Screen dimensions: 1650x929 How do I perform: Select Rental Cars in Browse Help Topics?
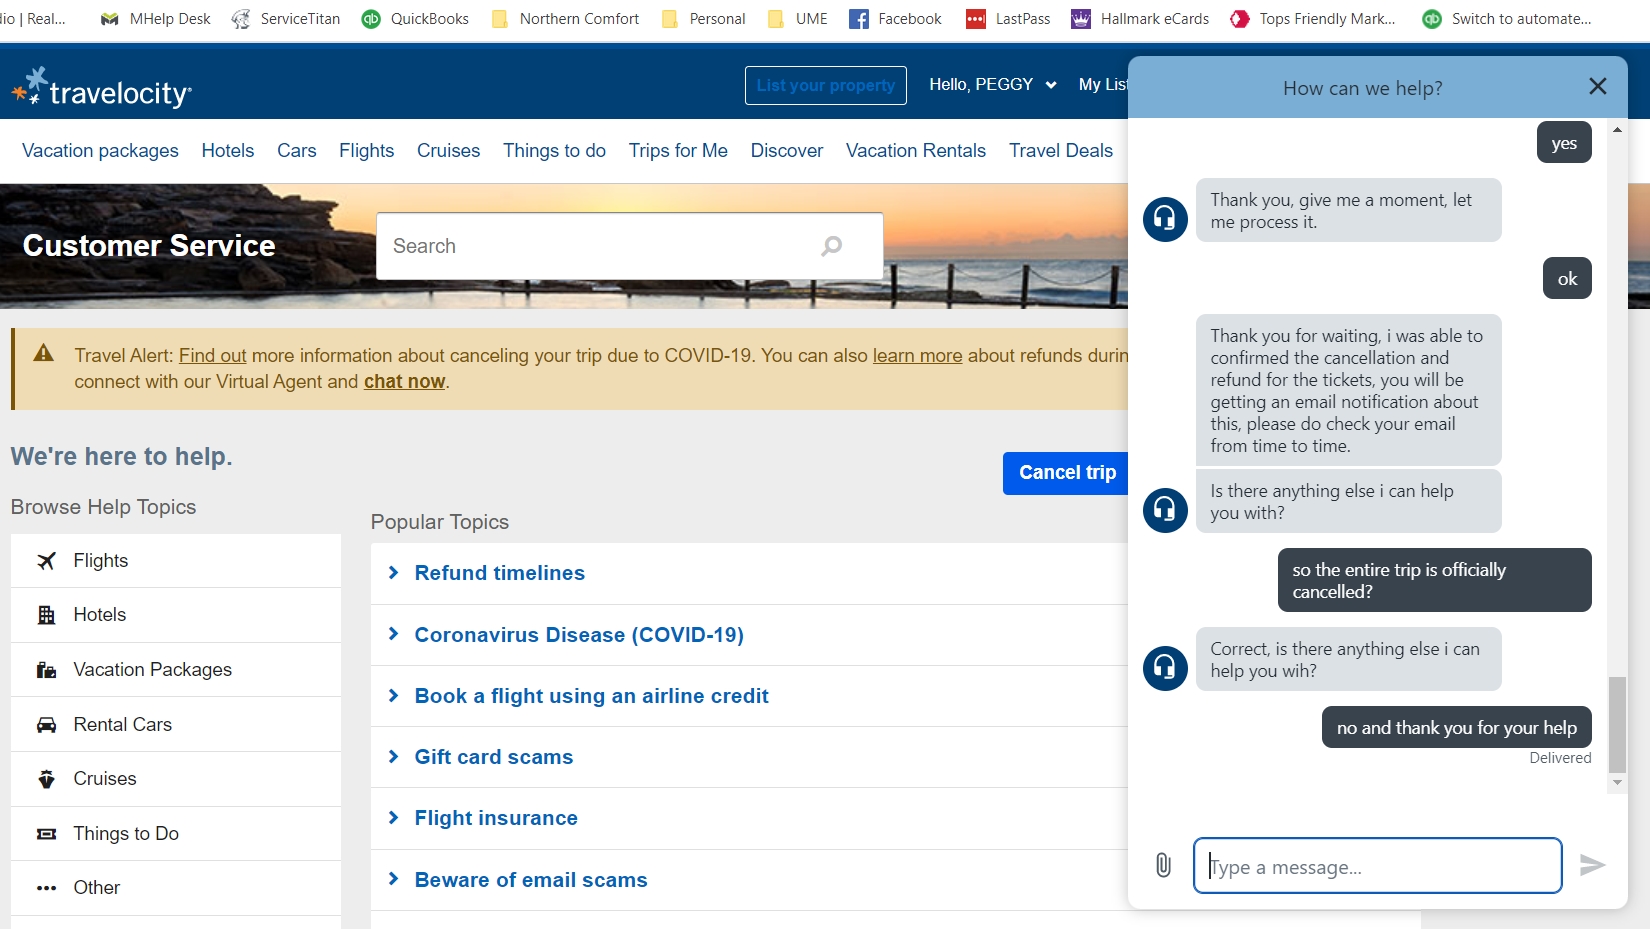pyautogui.click(x=176, y=725)
